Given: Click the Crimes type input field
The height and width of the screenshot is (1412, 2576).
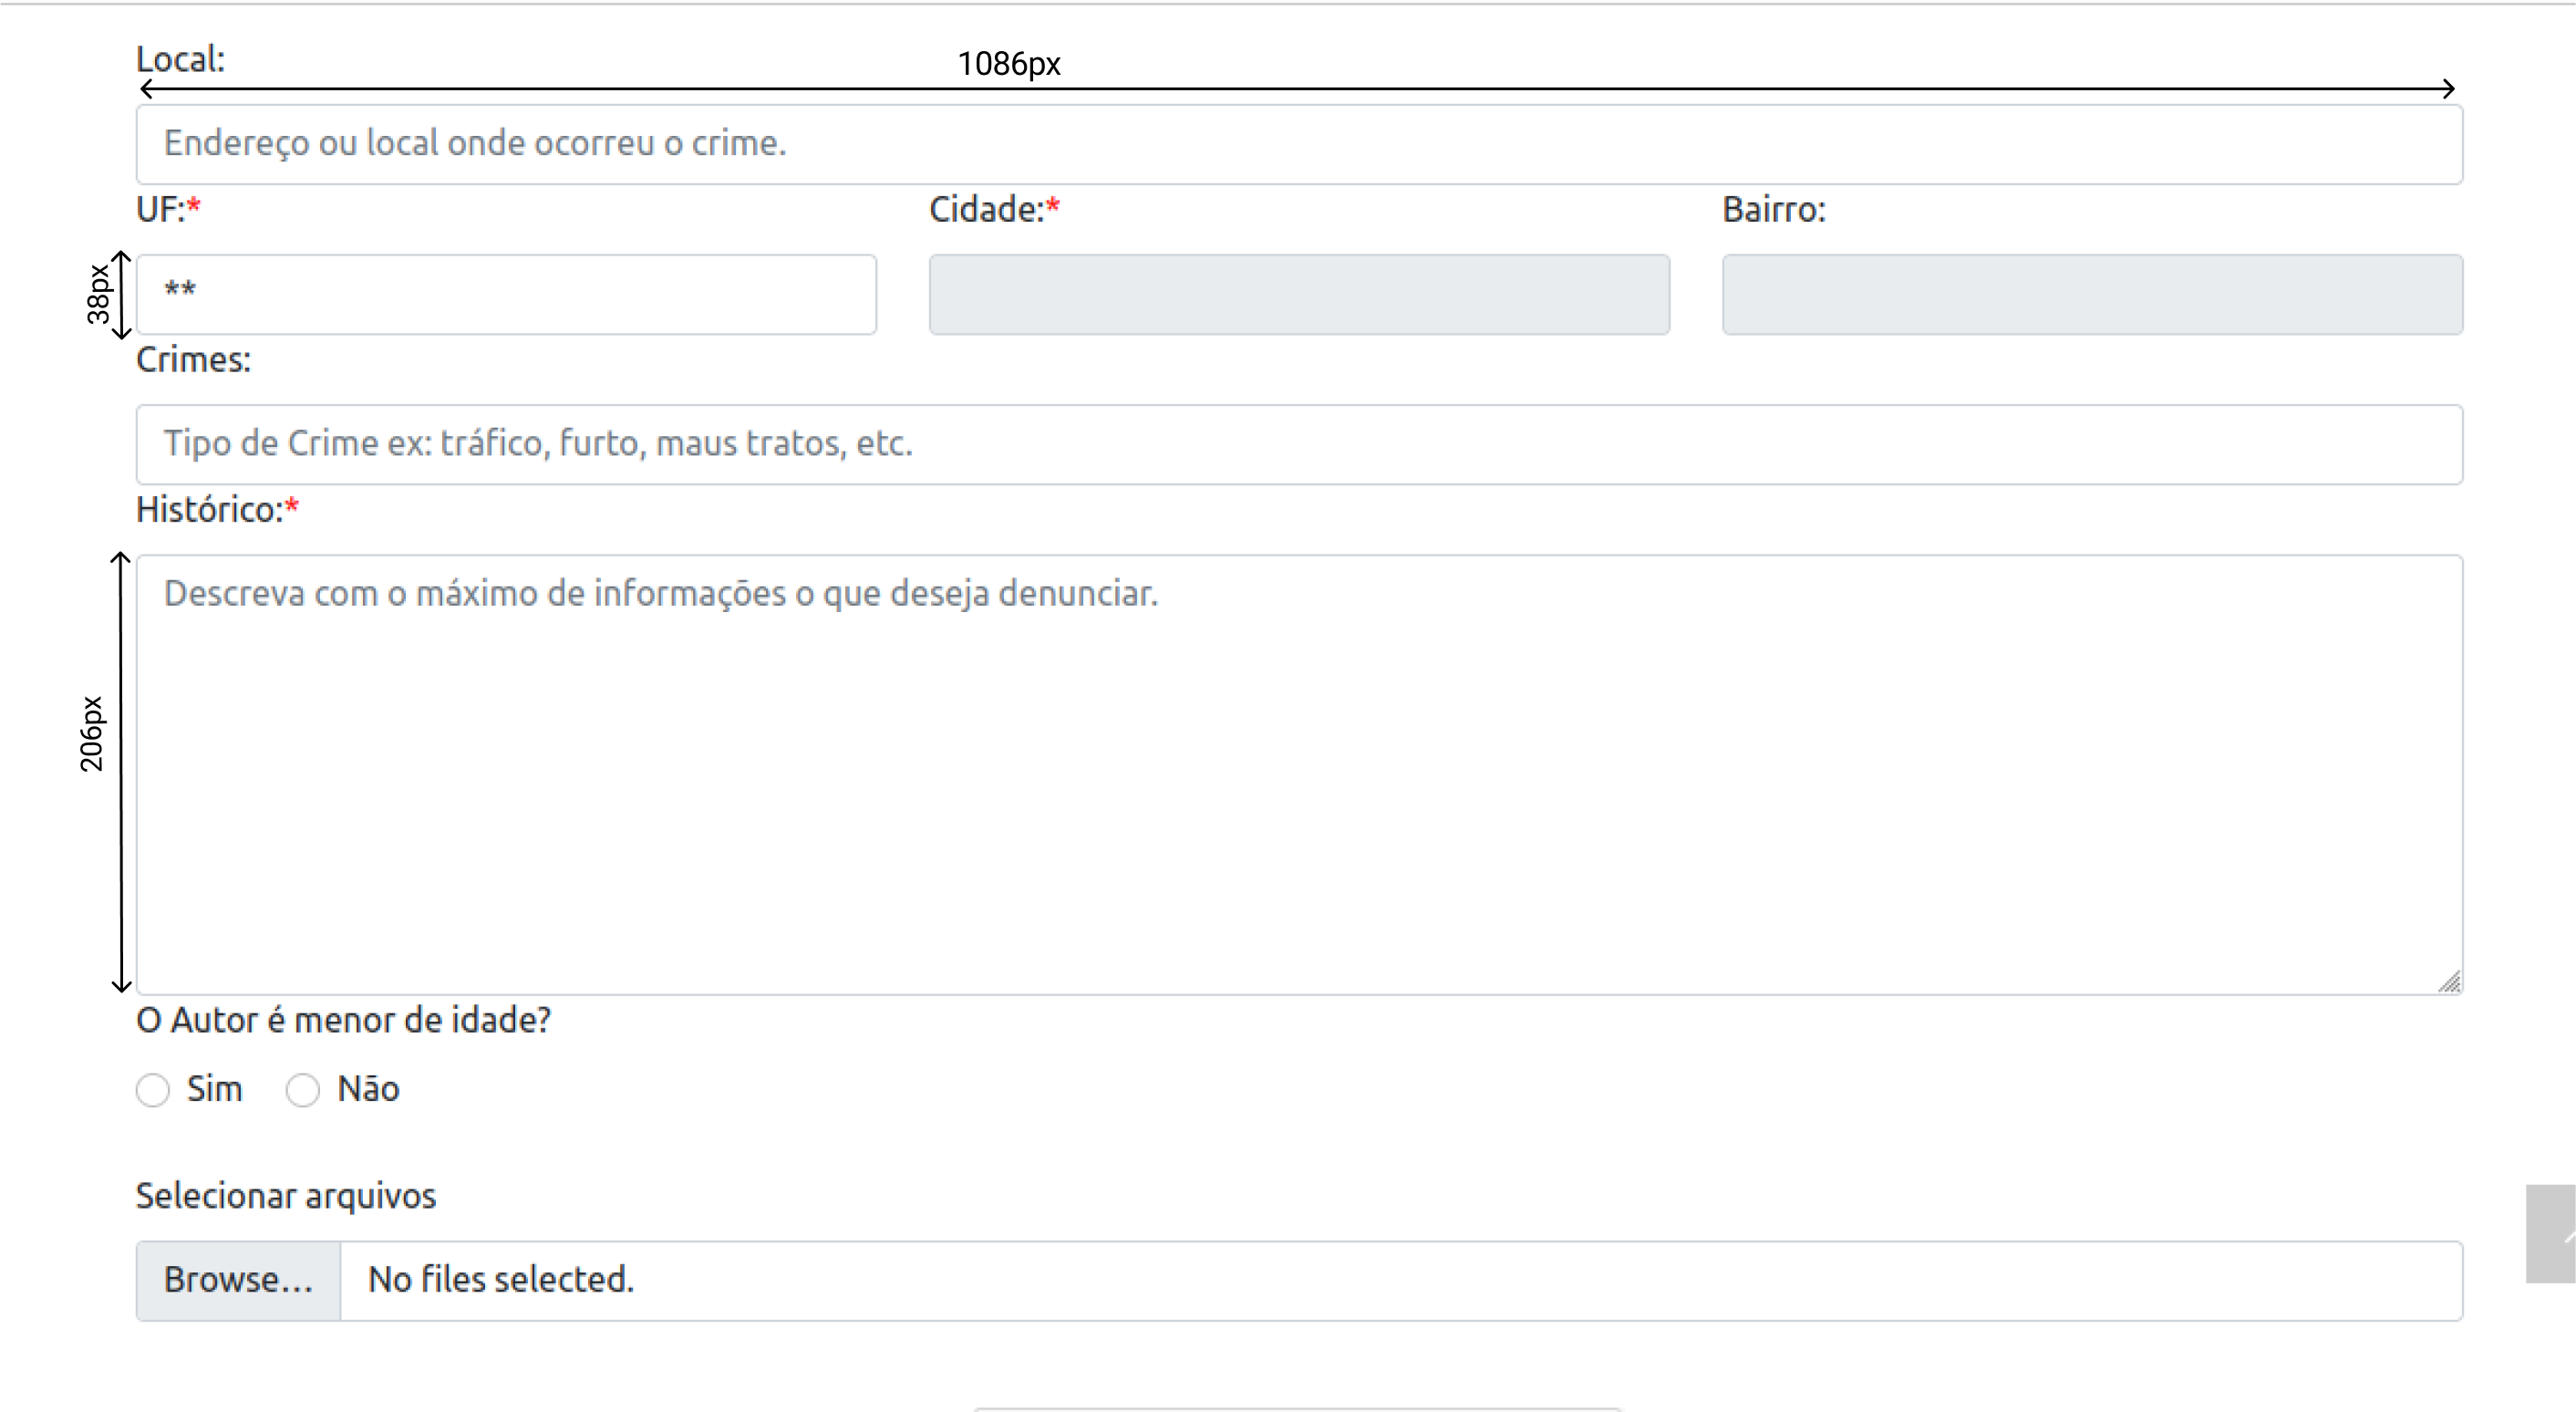Looking at the screenshot, I should pos(1300,441).
